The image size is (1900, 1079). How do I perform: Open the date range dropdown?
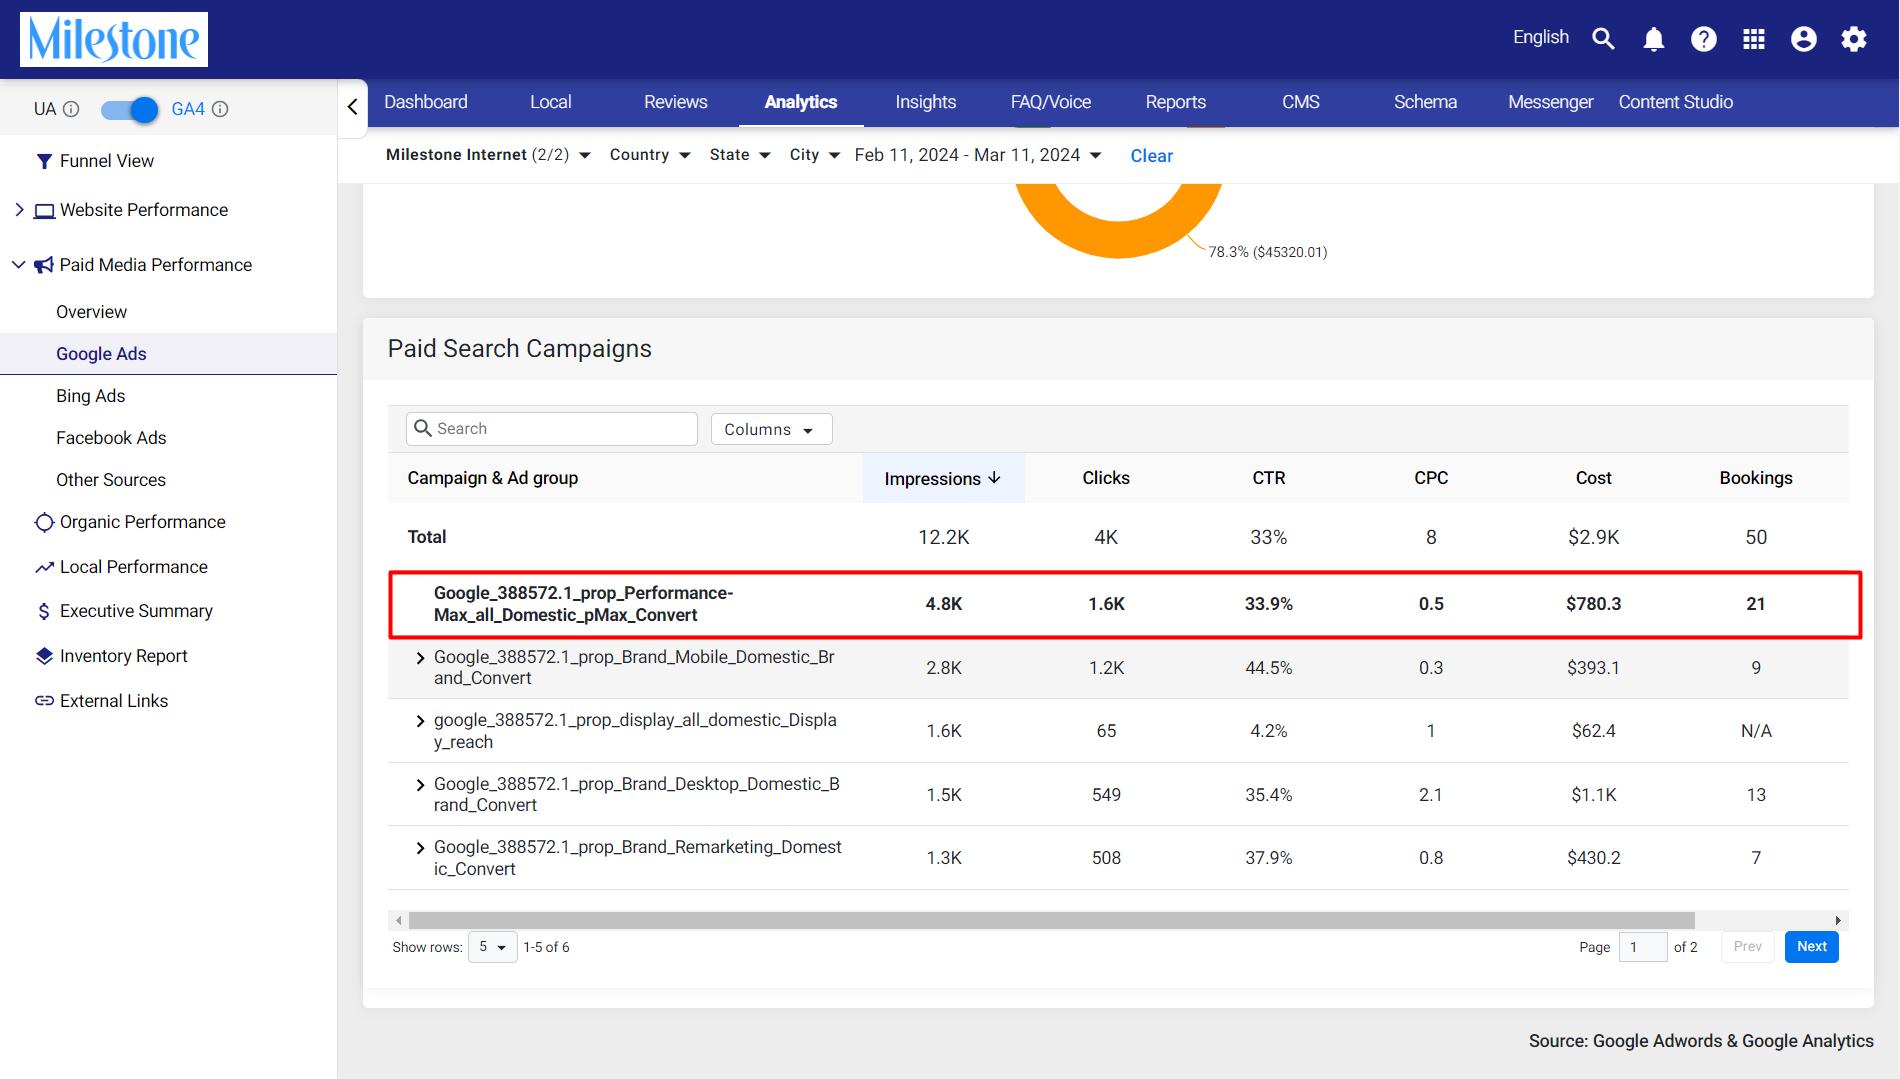coord(978,155)
